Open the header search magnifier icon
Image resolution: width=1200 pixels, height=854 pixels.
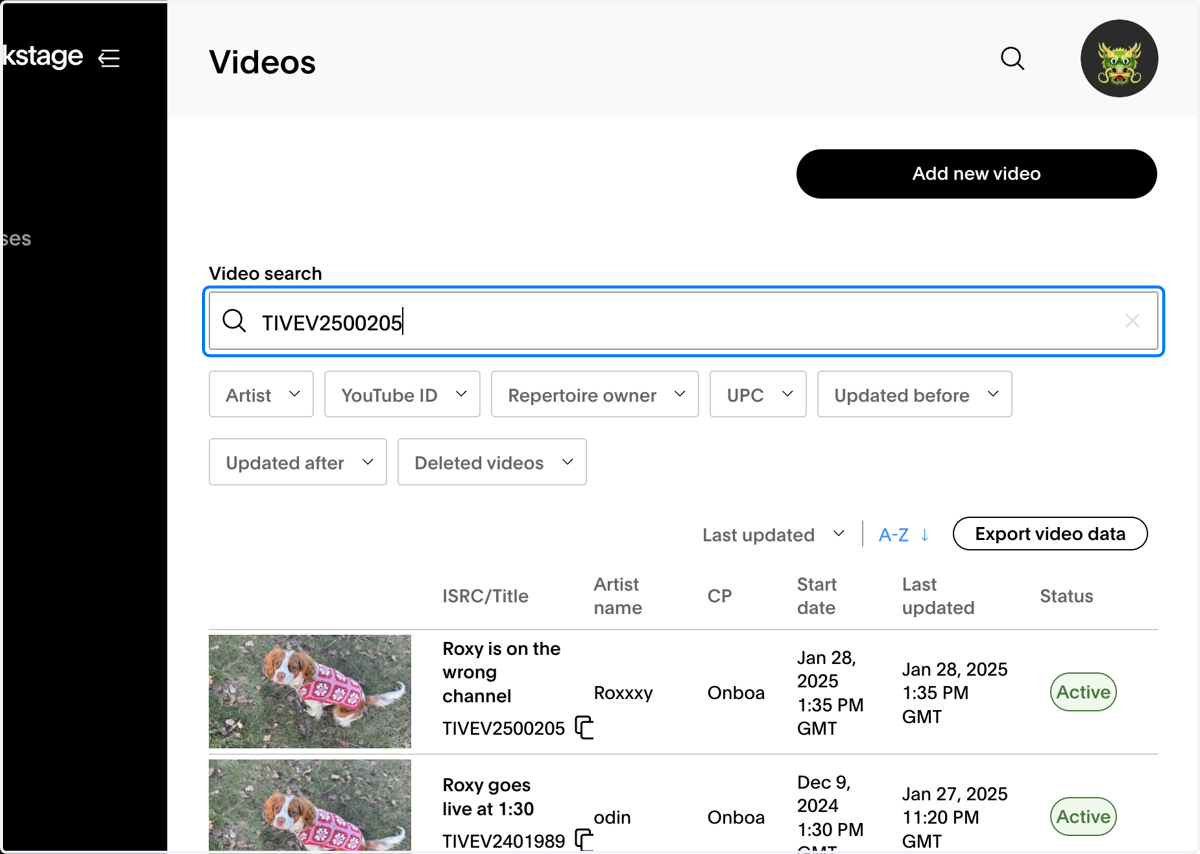tap(1012, 58)
